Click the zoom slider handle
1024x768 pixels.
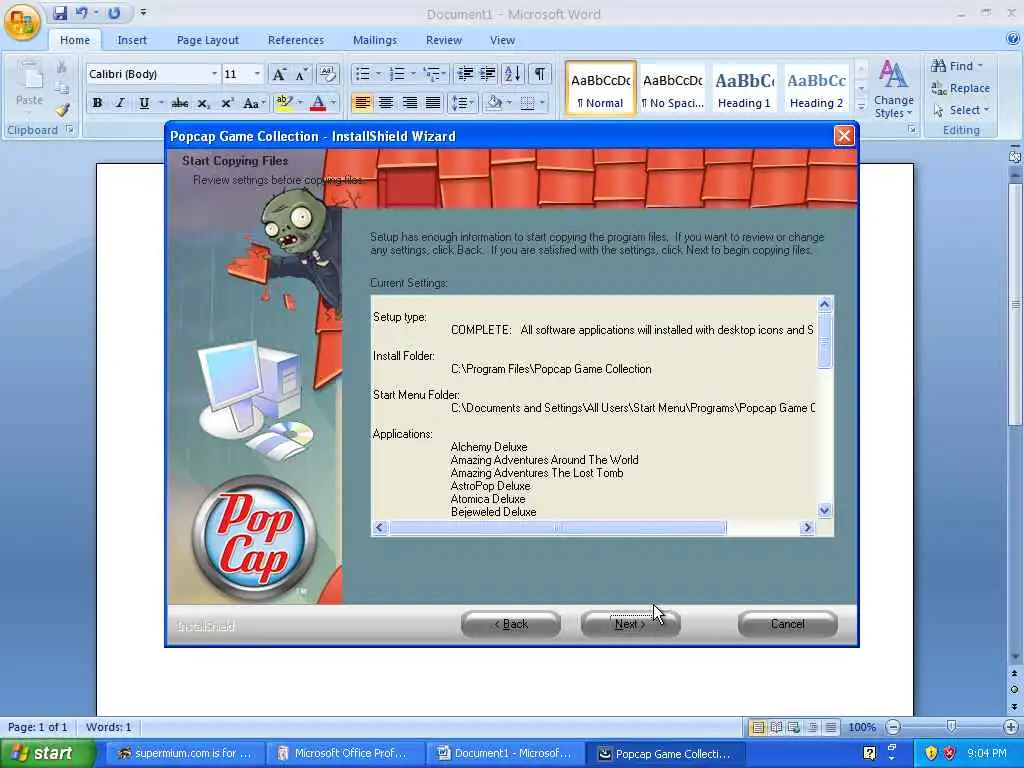[952, 727]
